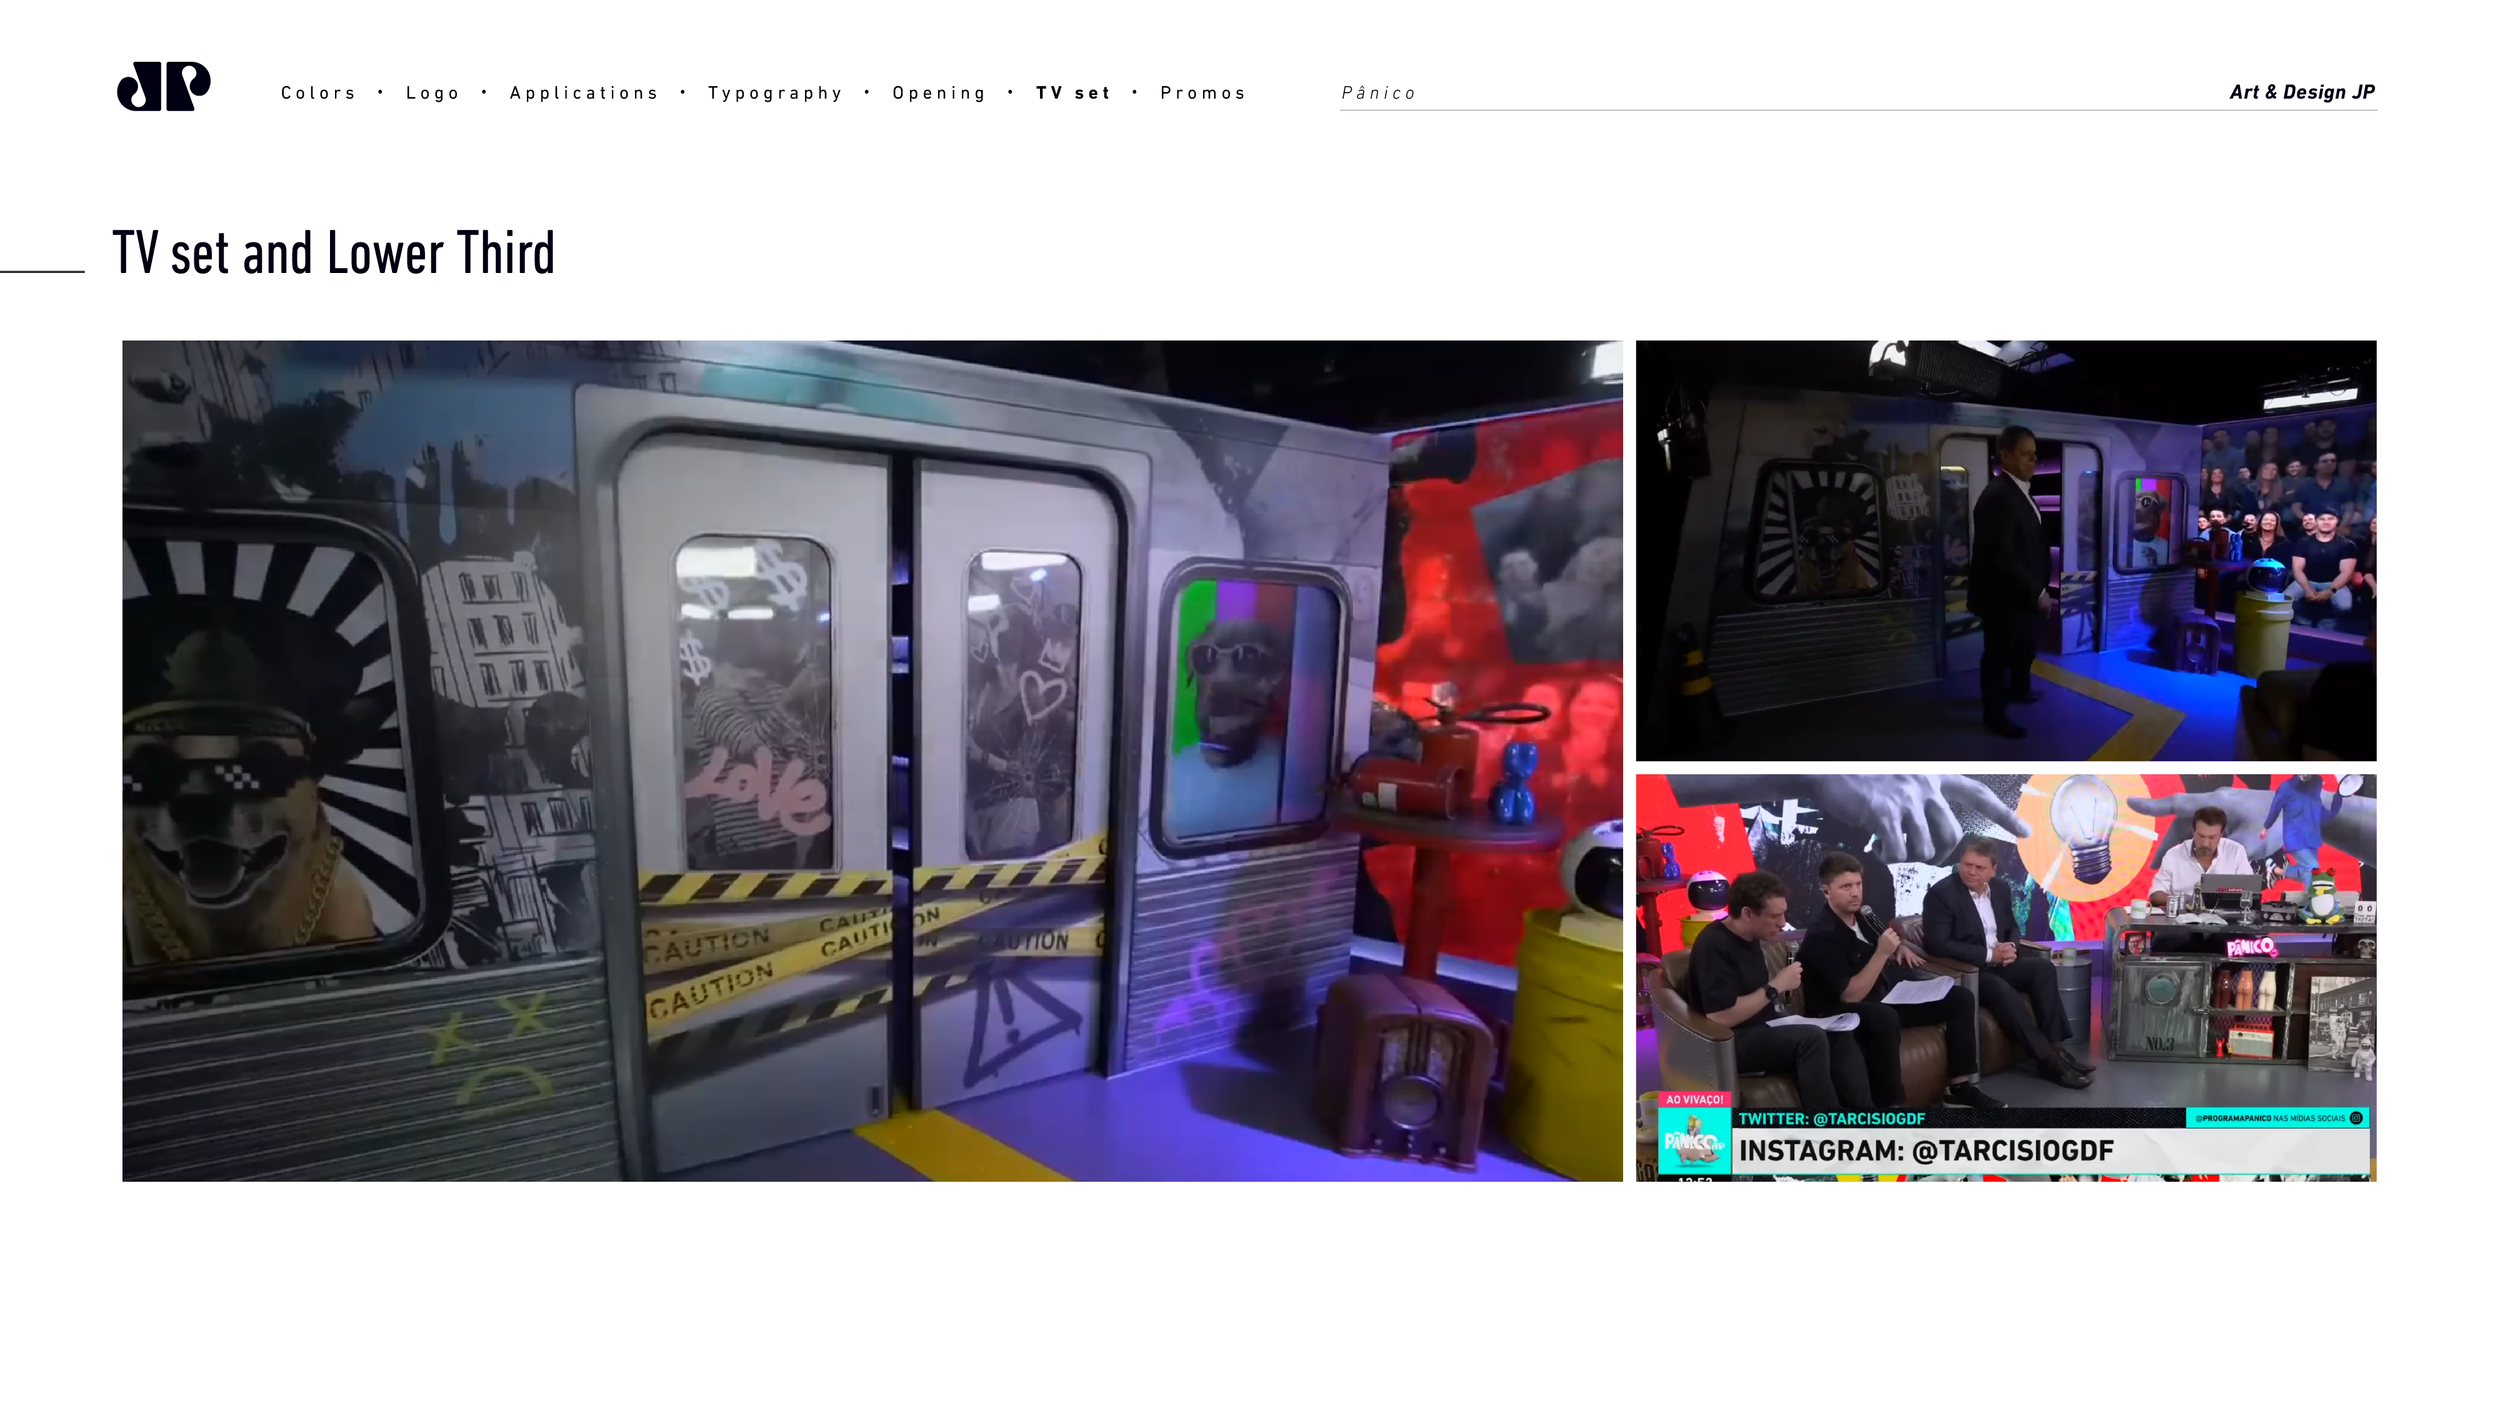Click the bold TV set tab
The width and height of the screenshot is (2500, 1406).
[1073, 93]
